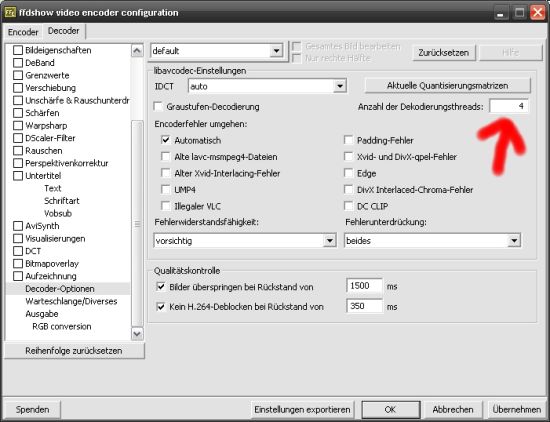
Task: Click the filter list scroll-down arrow
Action: (x=137, y=334)
